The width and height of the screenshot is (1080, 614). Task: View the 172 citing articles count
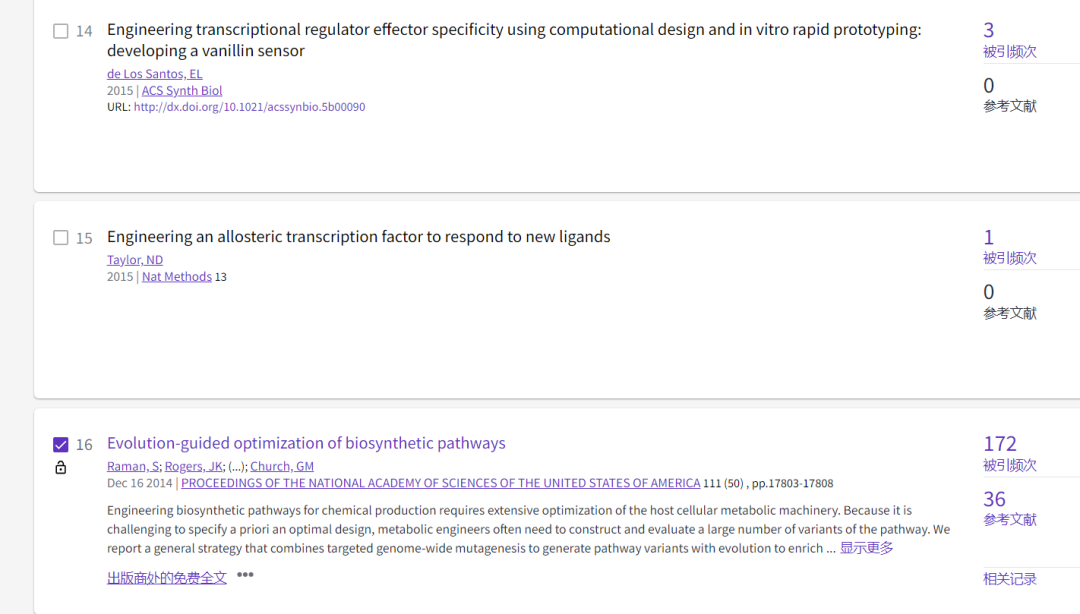[999, 444]
